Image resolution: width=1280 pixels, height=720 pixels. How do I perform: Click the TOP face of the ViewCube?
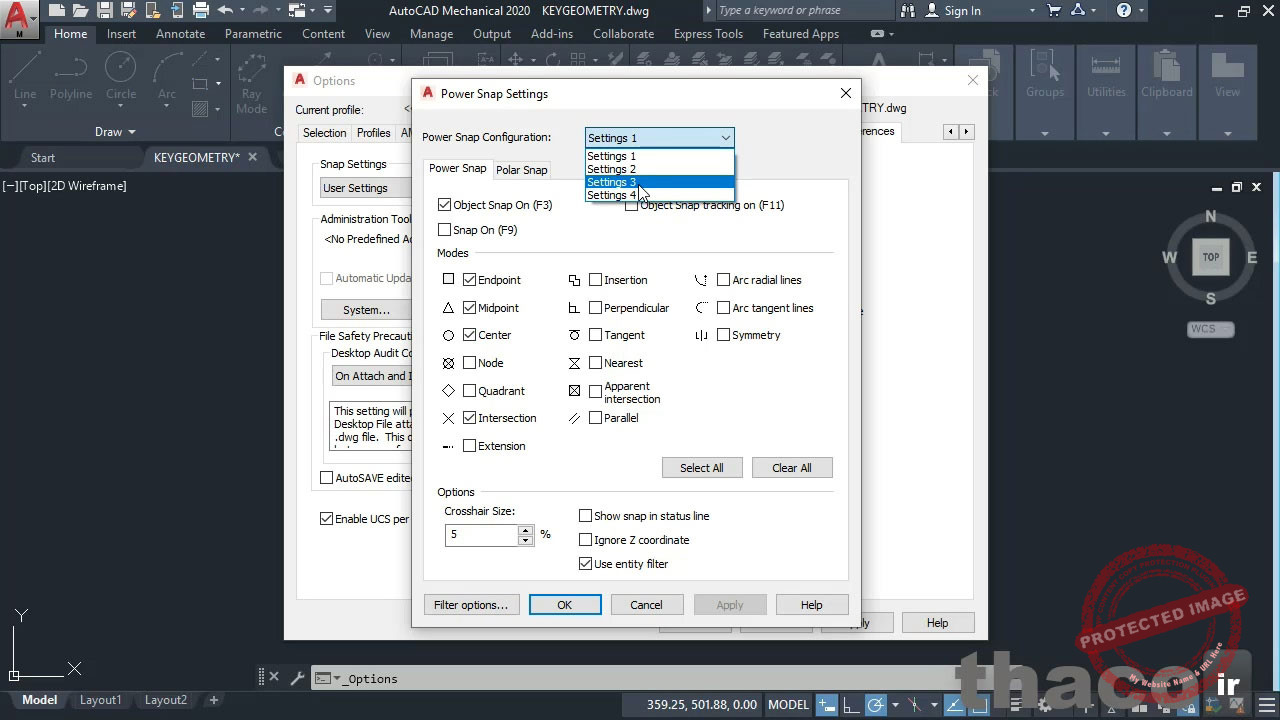[x=1210, y=257]
